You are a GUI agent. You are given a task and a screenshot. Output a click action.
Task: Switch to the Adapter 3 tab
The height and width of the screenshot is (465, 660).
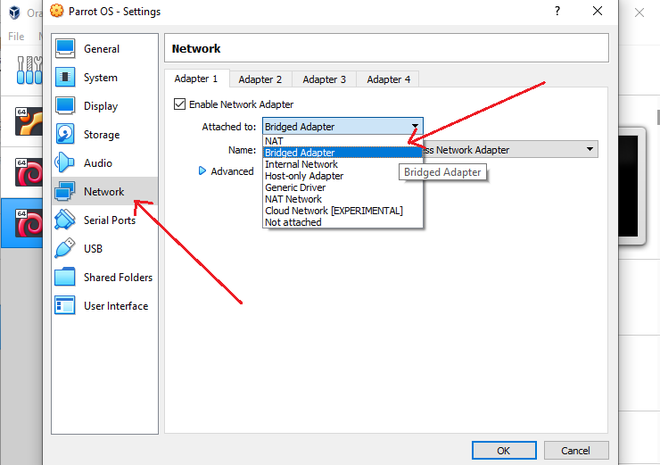(324, 79)
